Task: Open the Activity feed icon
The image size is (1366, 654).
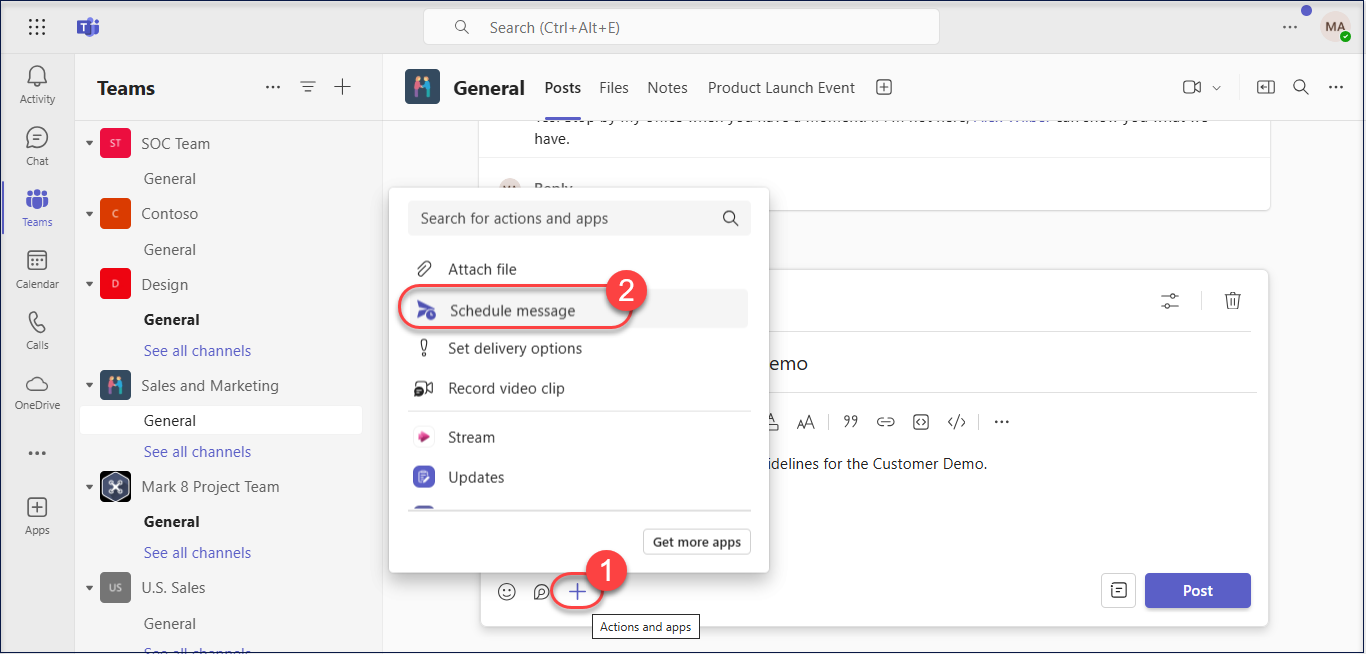Action: click(x=37, y=84)
